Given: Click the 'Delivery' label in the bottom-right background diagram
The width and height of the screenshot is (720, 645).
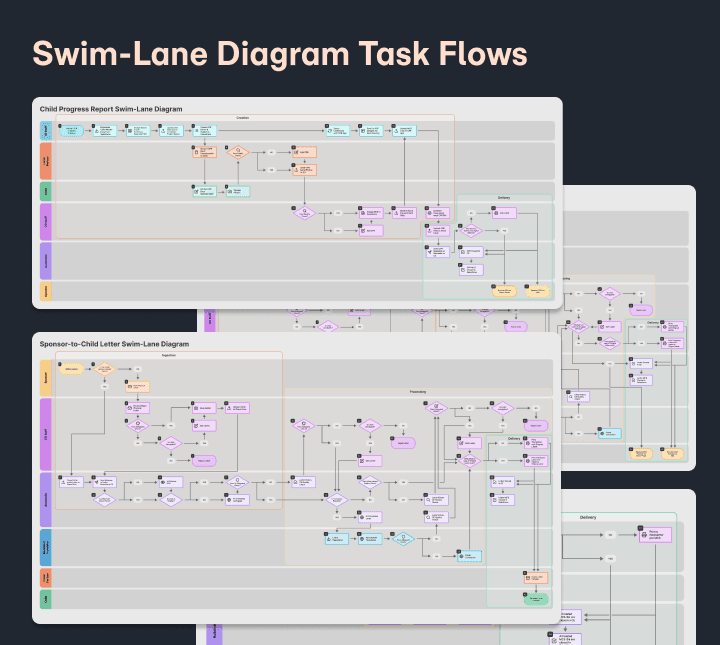Looking at the screenshot, I should click(x=588, y=517).
